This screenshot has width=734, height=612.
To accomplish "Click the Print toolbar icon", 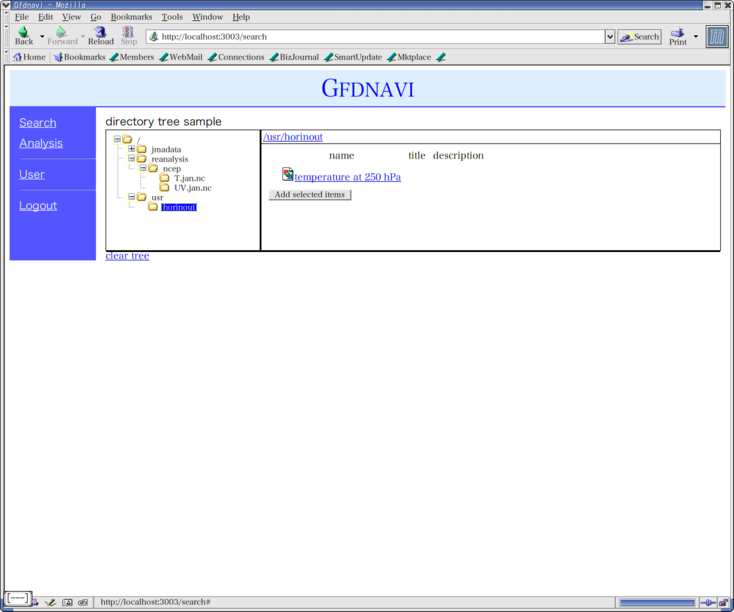I will coord(677,35).
